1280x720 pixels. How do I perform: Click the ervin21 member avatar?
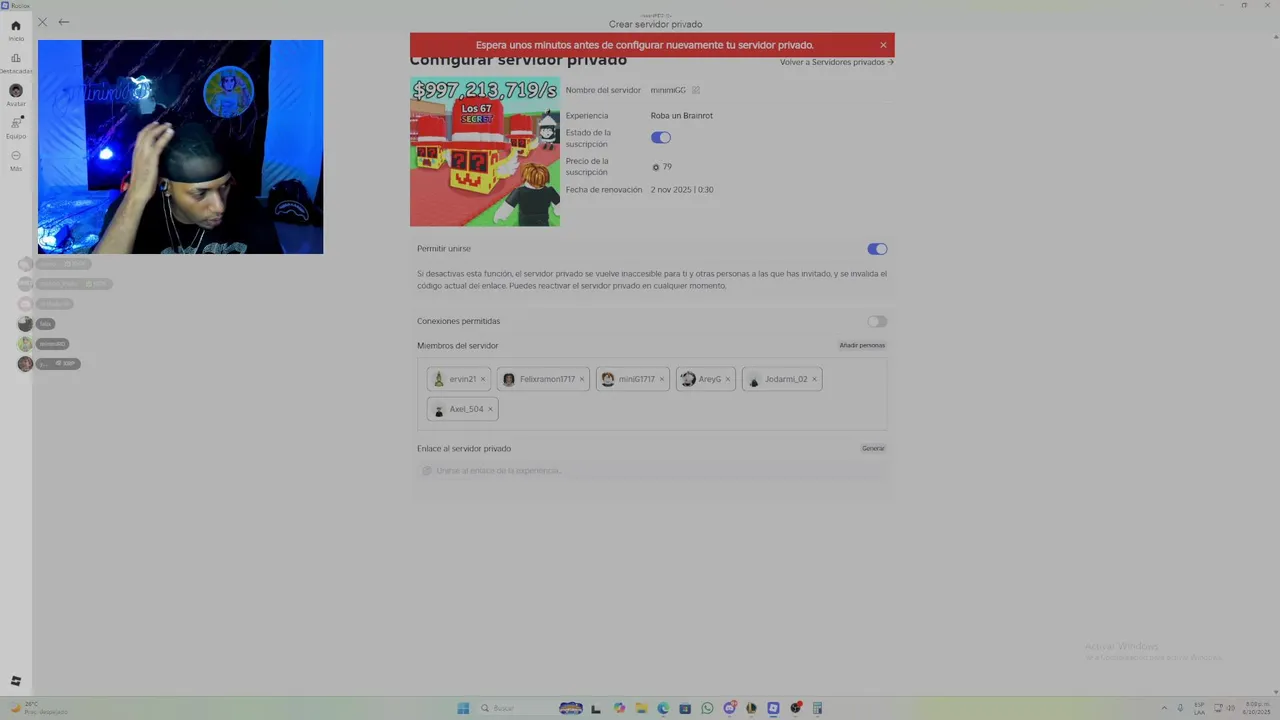coord(438,379)
